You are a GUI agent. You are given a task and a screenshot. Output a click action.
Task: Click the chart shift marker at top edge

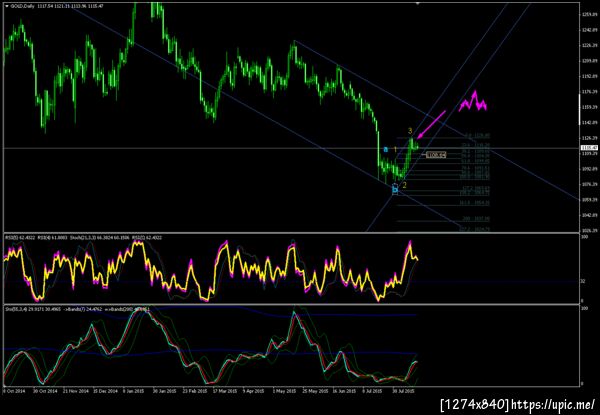[418, 3]
